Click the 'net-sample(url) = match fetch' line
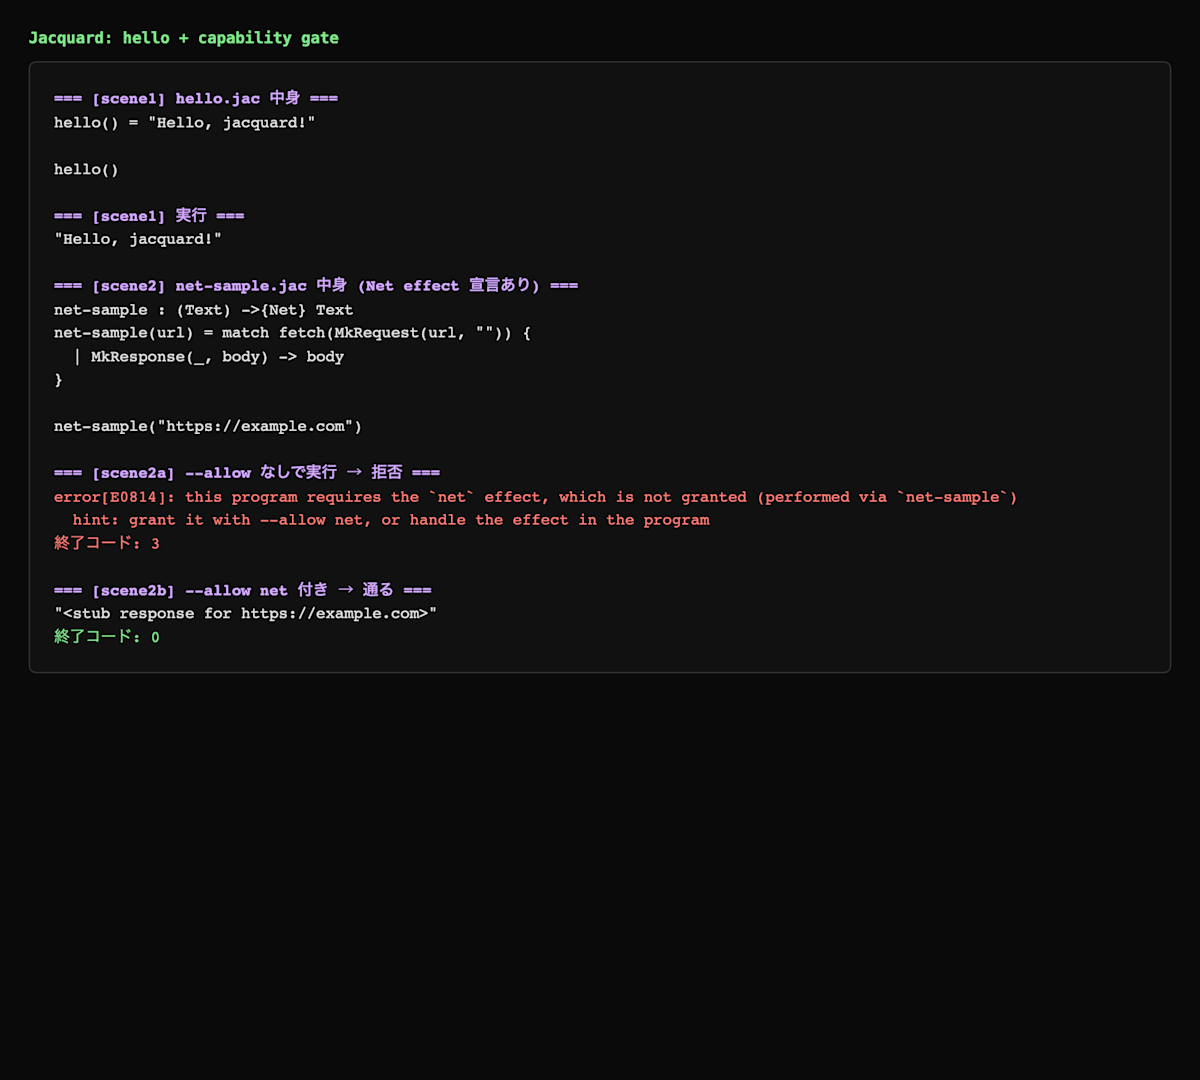This screenshot has width=1200, height=1080. (292, 332)
